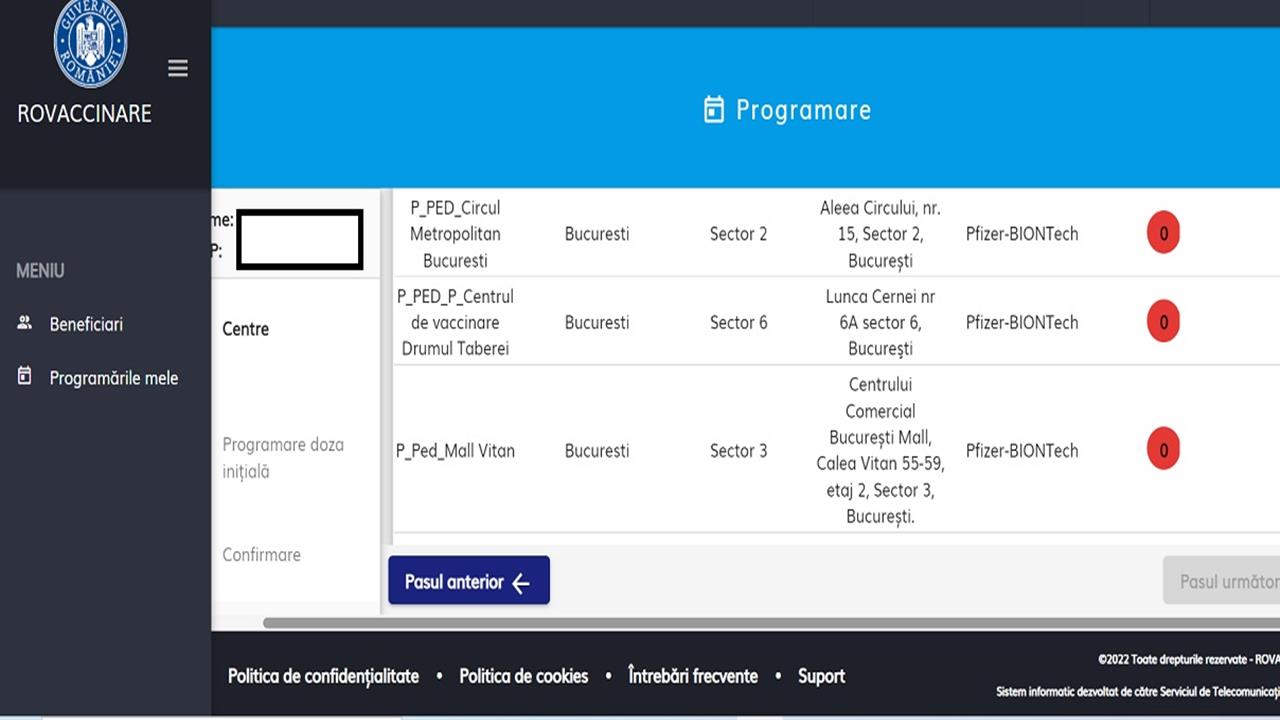Viewport: 1280px width, 720px height.
Task: Click the MENIU sidebar heading
Action: coord(40,271)
